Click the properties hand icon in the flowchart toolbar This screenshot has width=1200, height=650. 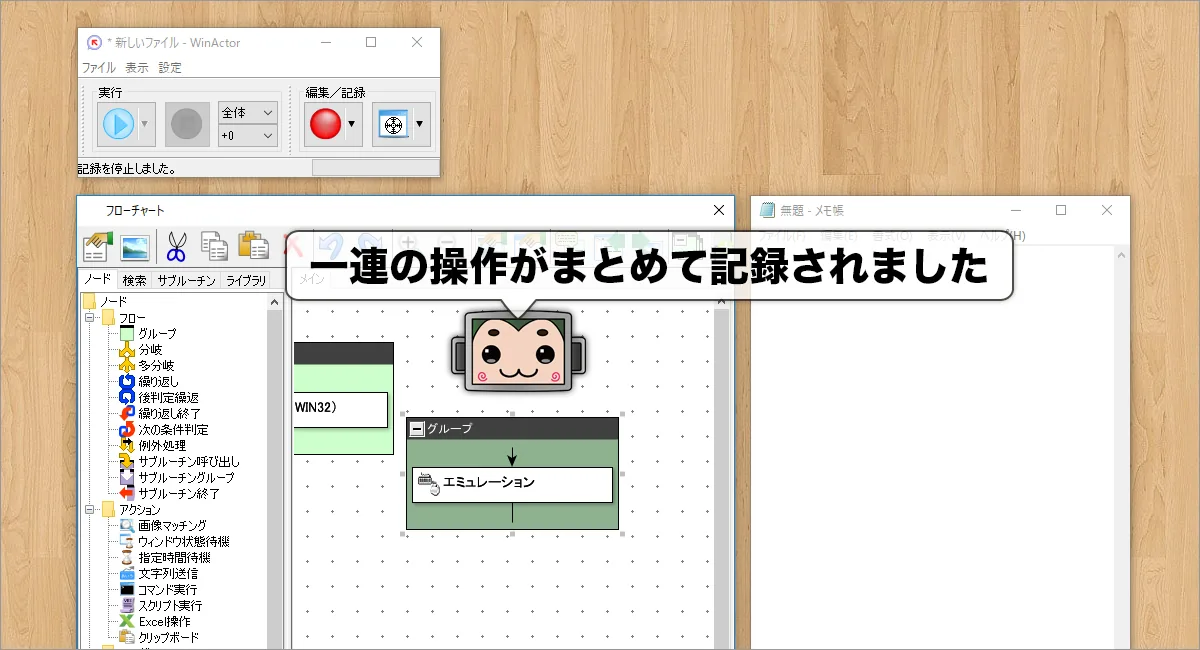point(97,246)
